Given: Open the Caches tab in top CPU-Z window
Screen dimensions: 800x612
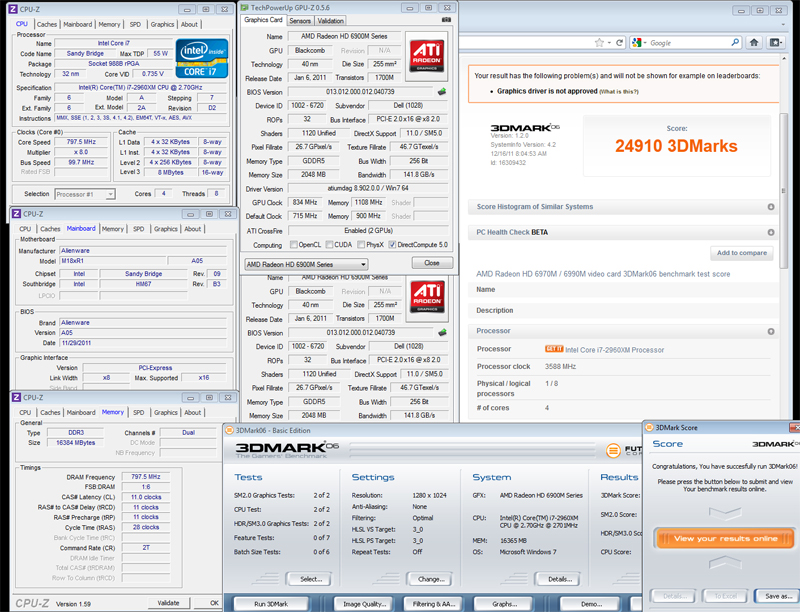Looking at the screenshot, I should tap(47, 24).
